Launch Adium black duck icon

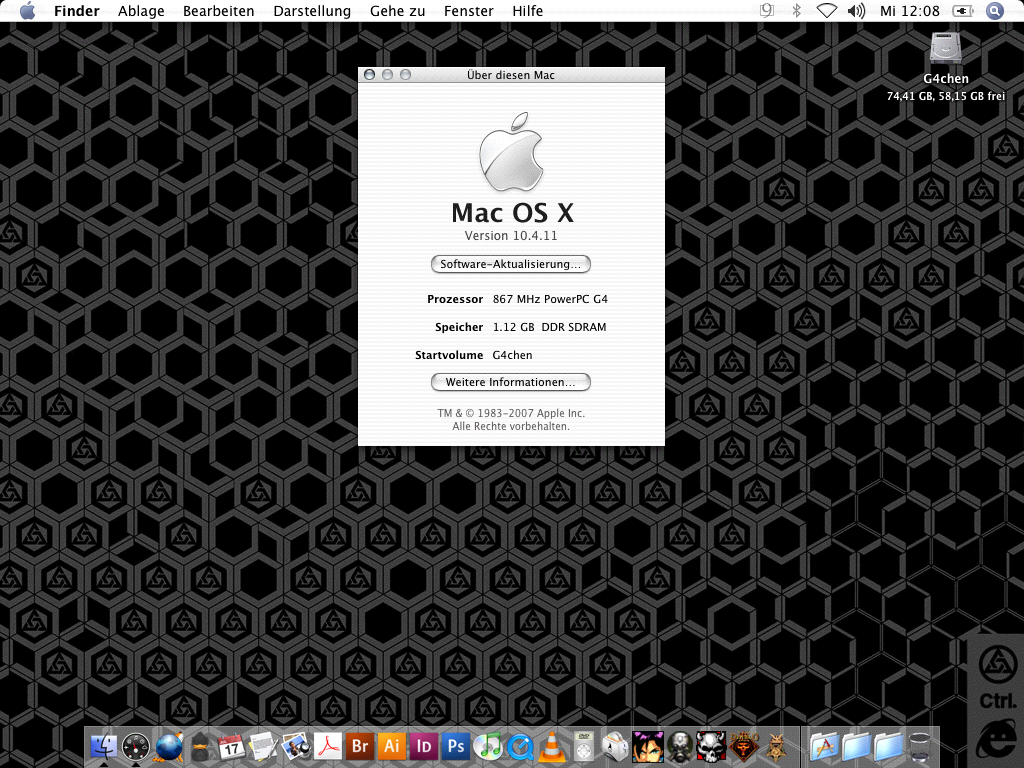[x=200, y=746]
